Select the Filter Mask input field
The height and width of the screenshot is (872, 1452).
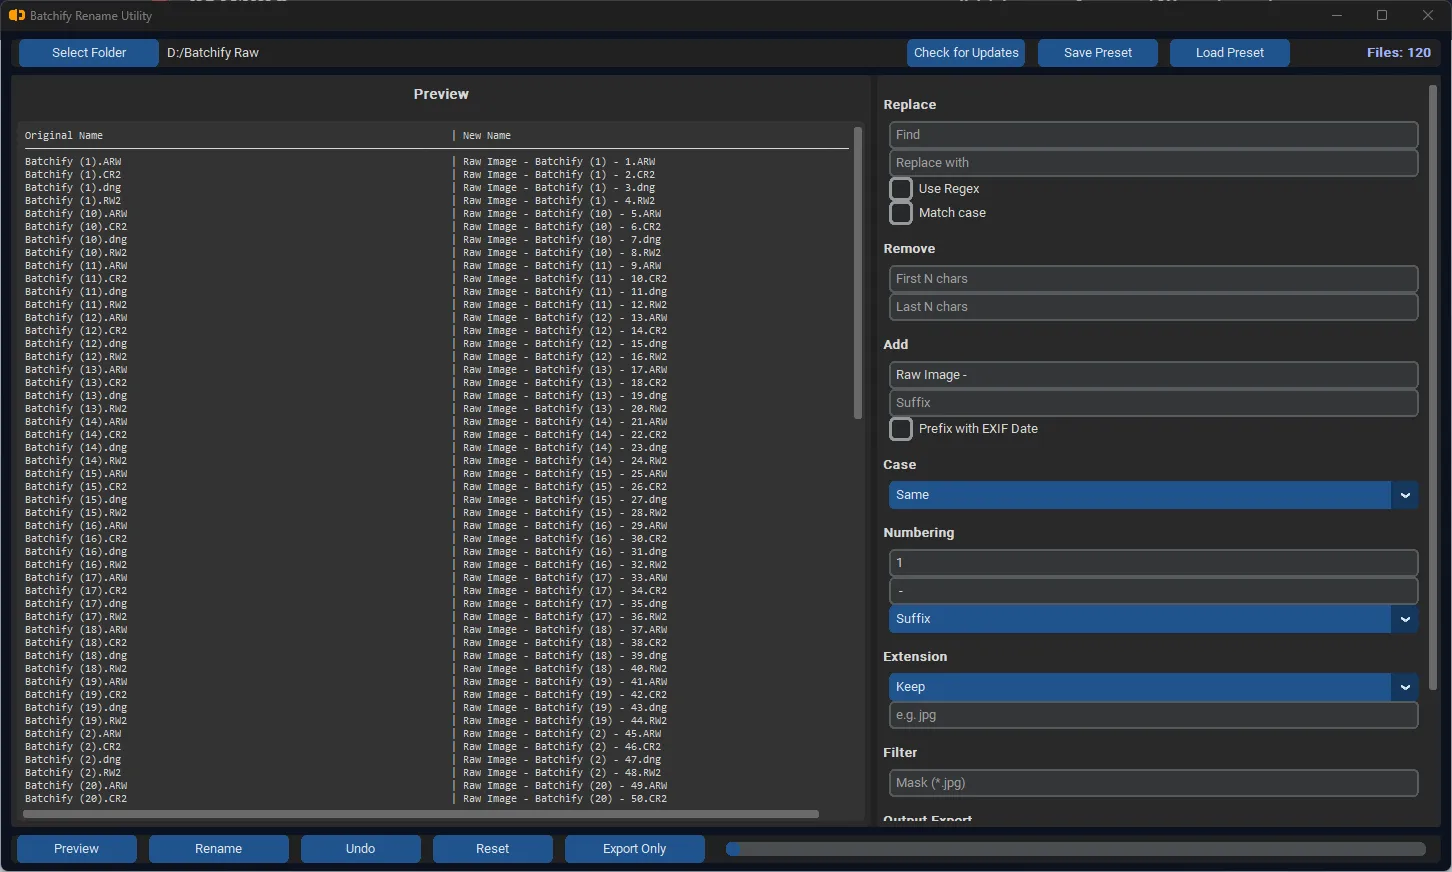pos(1152,783)
